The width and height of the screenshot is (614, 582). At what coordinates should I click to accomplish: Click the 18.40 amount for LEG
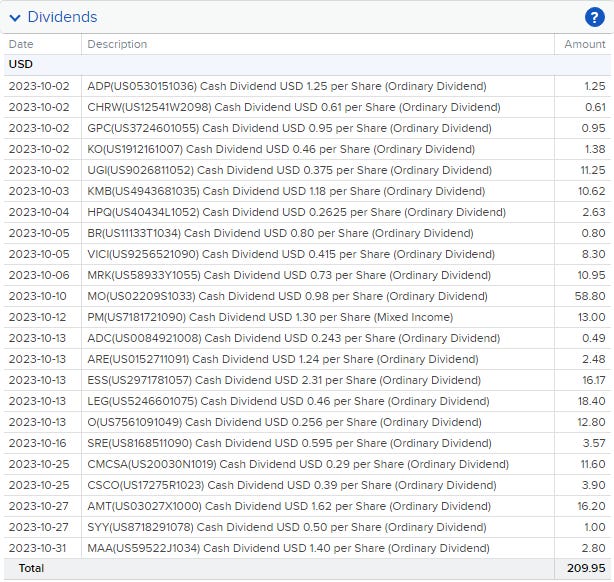point(592,401)
